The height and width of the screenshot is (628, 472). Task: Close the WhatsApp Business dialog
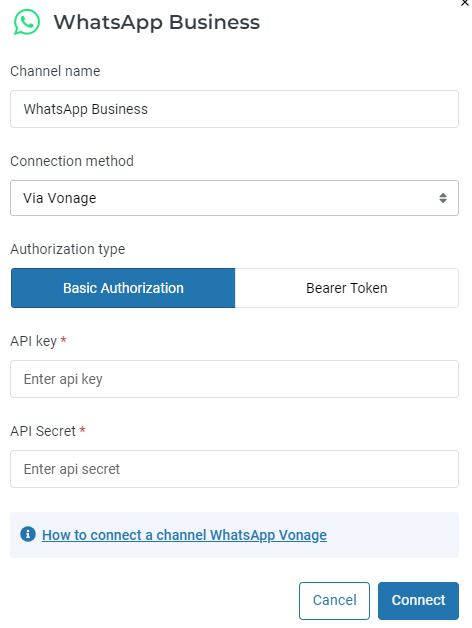tap(465, 3)
